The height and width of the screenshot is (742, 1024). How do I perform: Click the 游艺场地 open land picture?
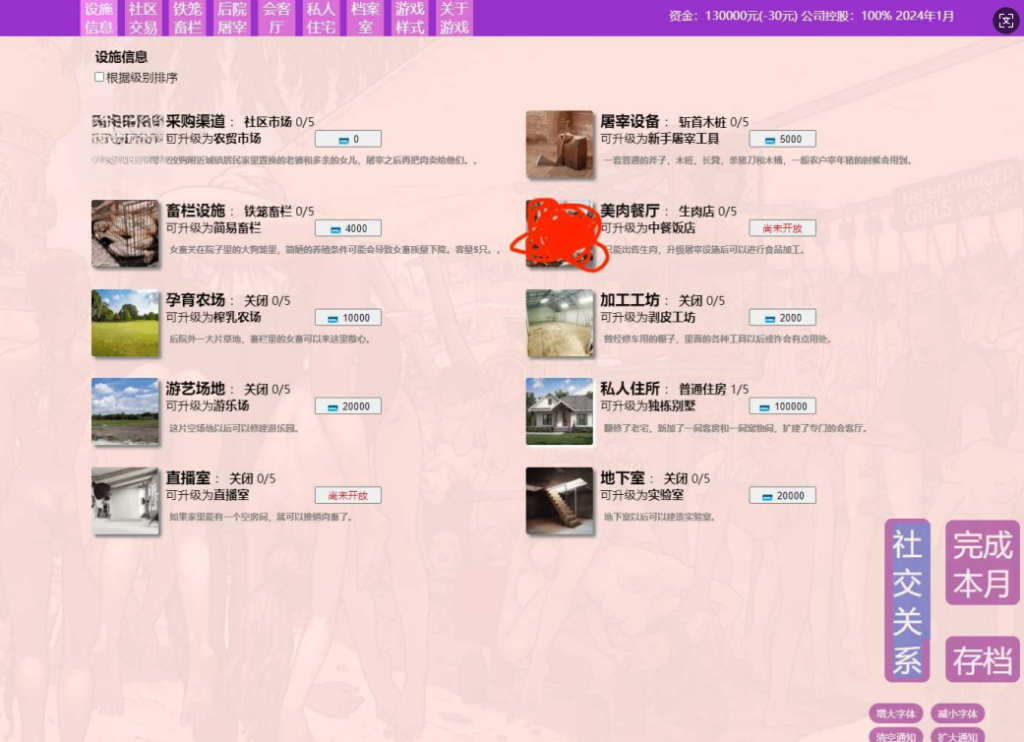[x=125, y=411]
